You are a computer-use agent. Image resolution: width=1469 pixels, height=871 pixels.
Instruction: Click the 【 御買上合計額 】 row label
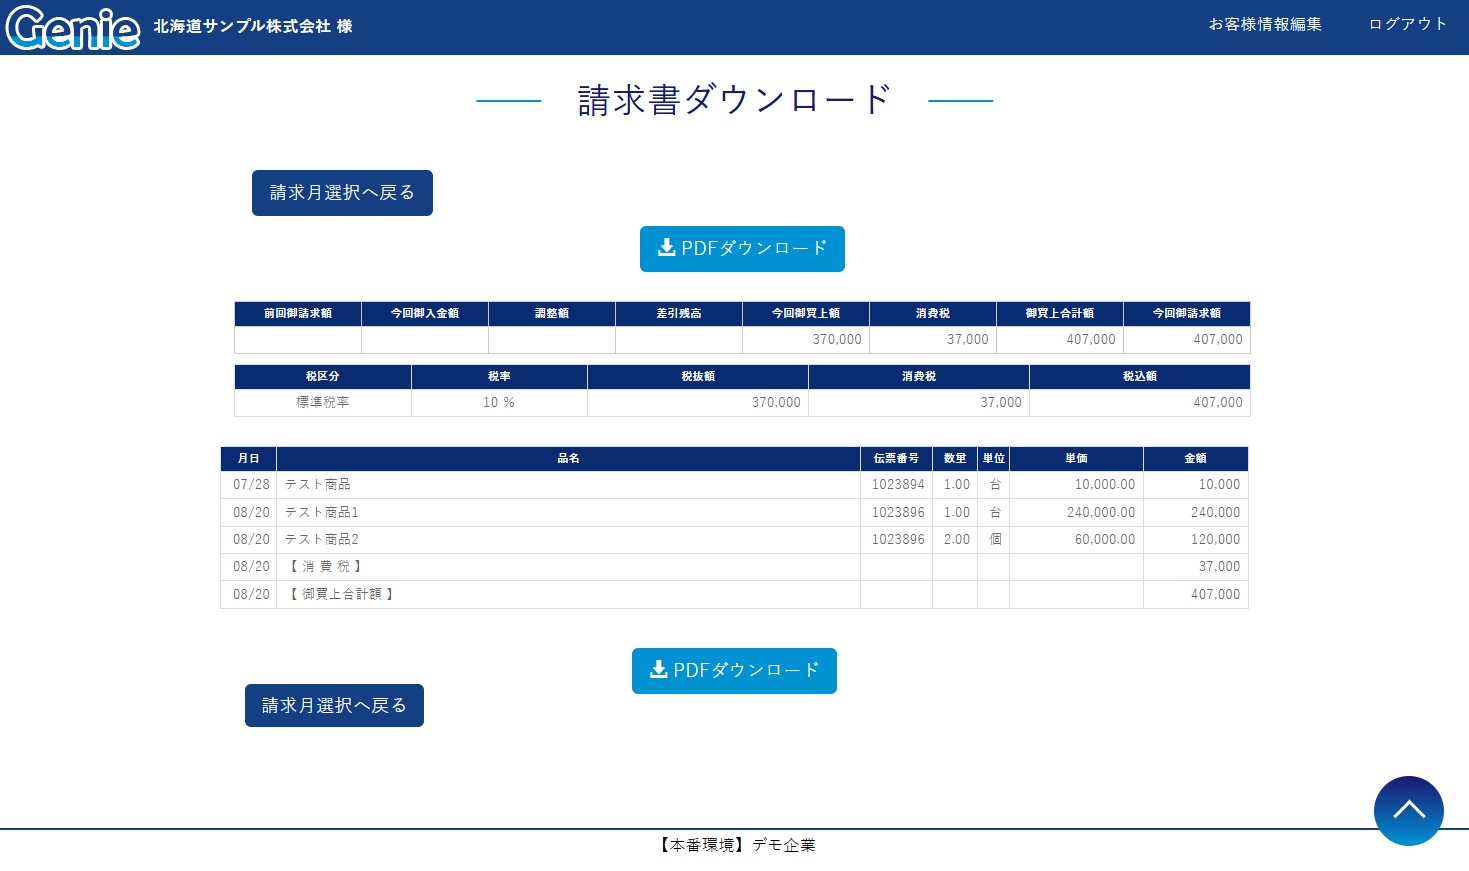click(x=342, y=595)
